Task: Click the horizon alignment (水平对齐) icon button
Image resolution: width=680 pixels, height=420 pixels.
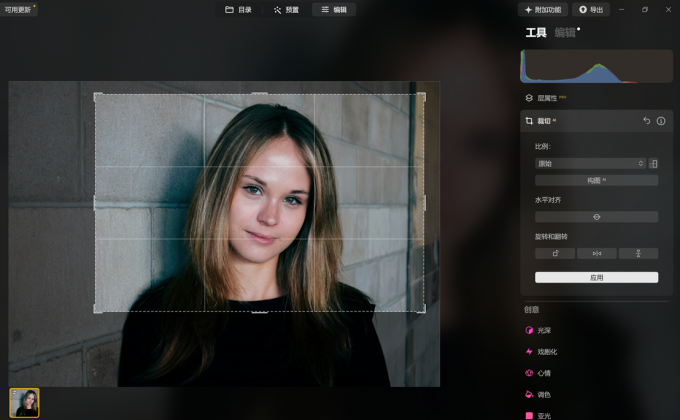Action: pos(596,217)
